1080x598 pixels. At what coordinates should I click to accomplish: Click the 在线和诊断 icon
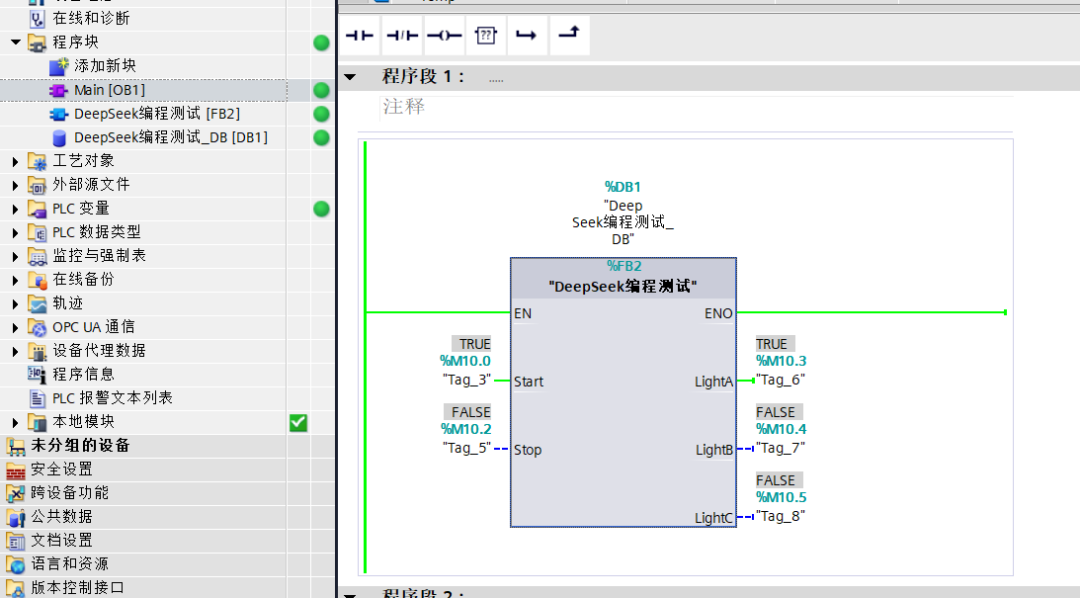(37, 19)
